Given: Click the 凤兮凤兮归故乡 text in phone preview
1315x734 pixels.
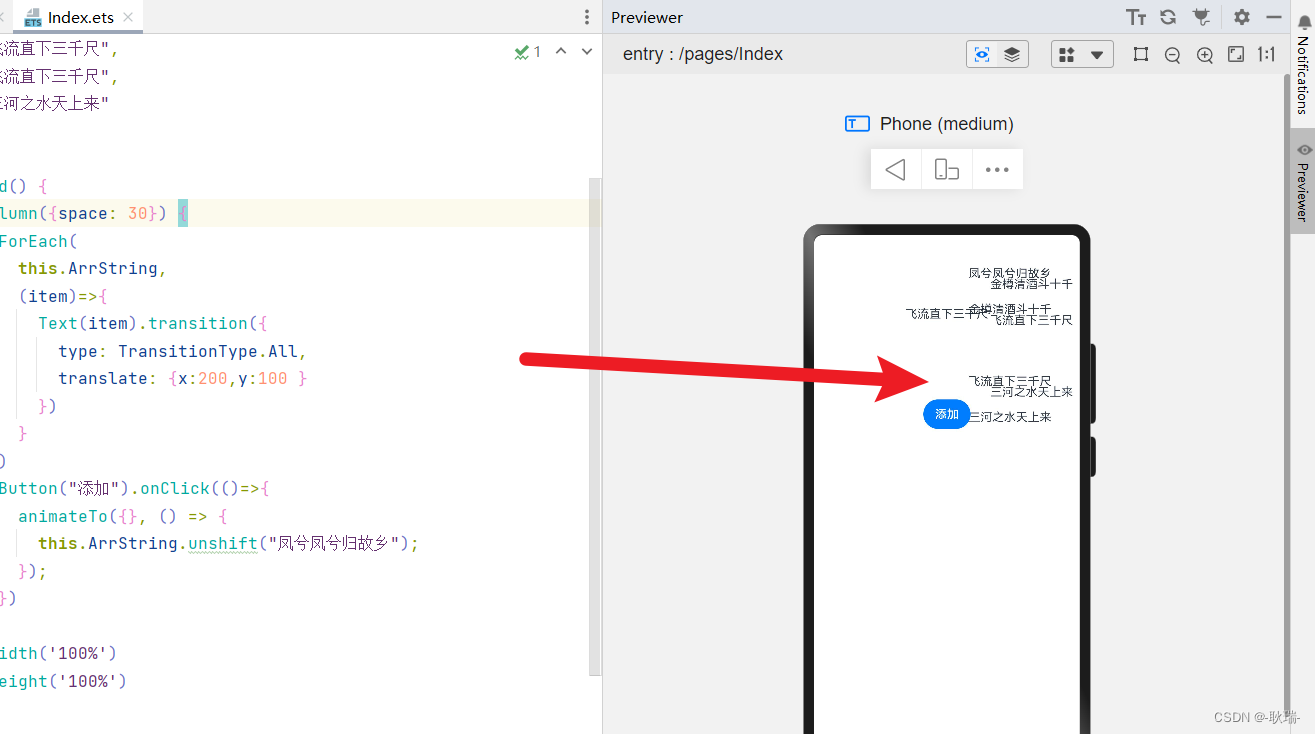Looking at the screenshot, I should 1009,273.
